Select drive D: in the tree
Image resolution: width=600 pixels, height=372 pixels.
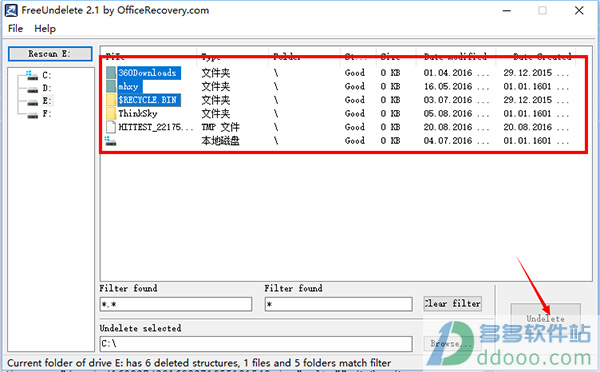click(47, 88)
